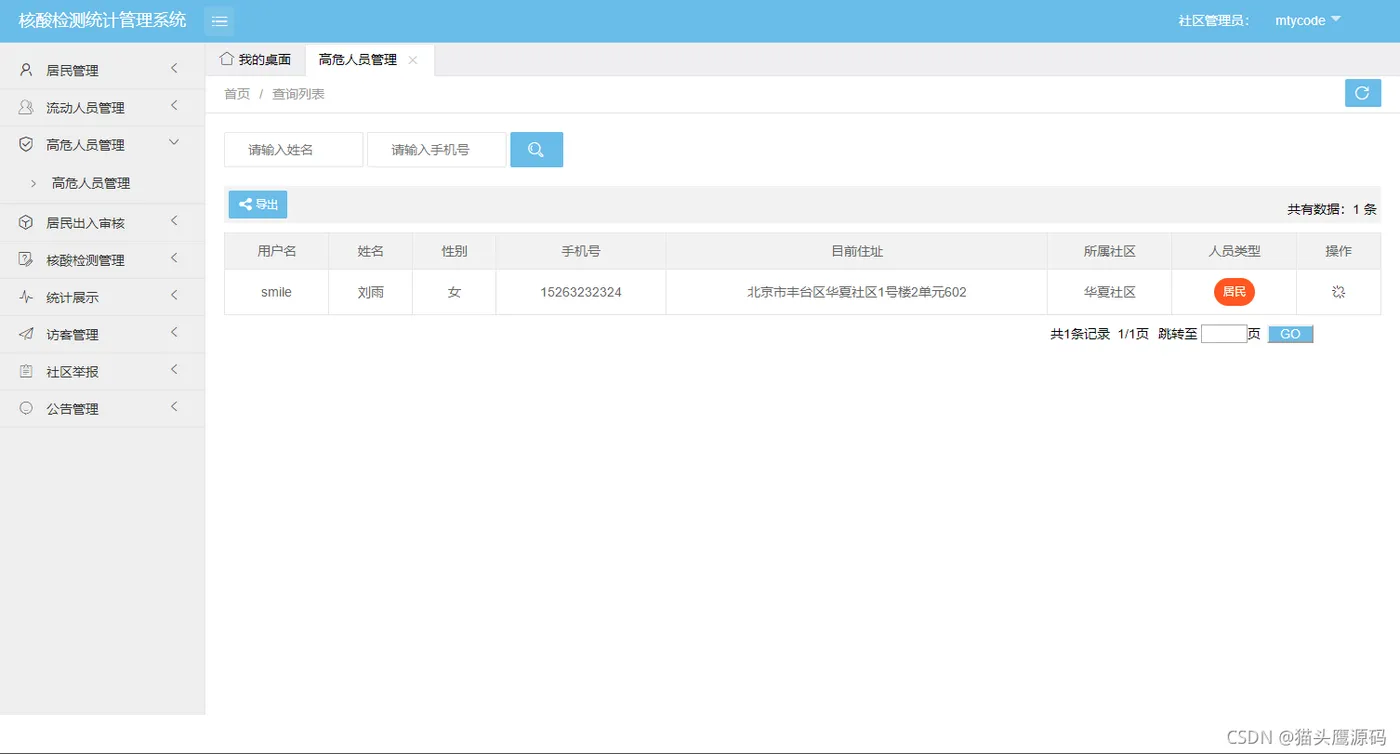Close the 高危人员管理 tab
Screen dimensions: 1400x754
413,60
